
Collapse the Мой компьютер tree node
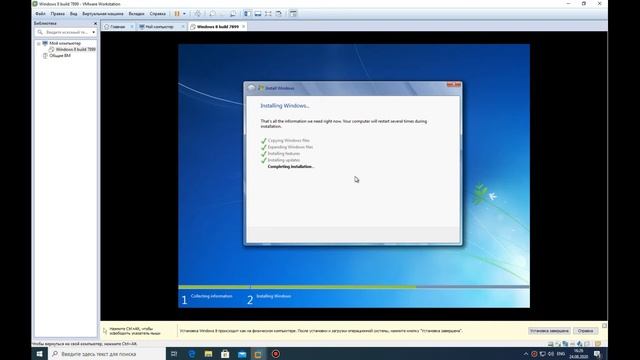click(38, 43)
